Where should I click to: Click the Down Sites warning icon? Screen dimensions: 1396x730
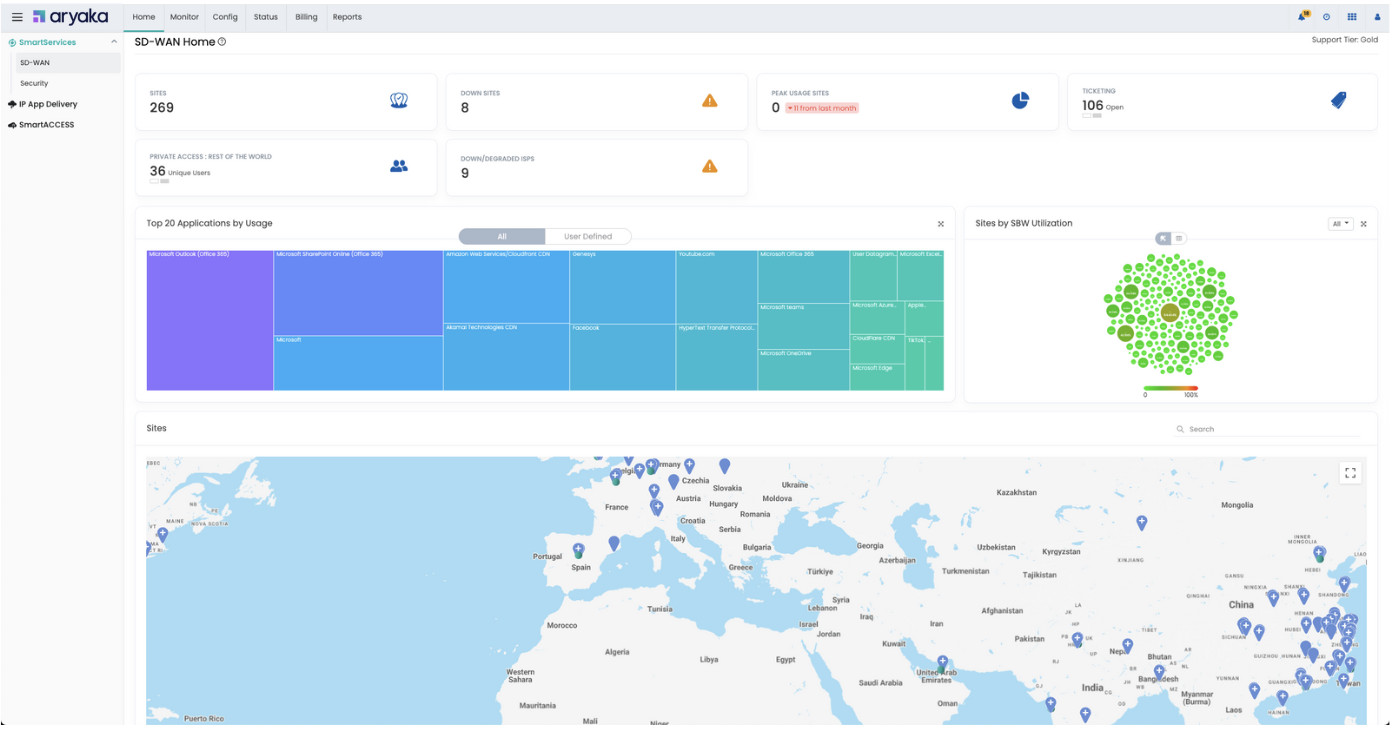pos(709,100)
